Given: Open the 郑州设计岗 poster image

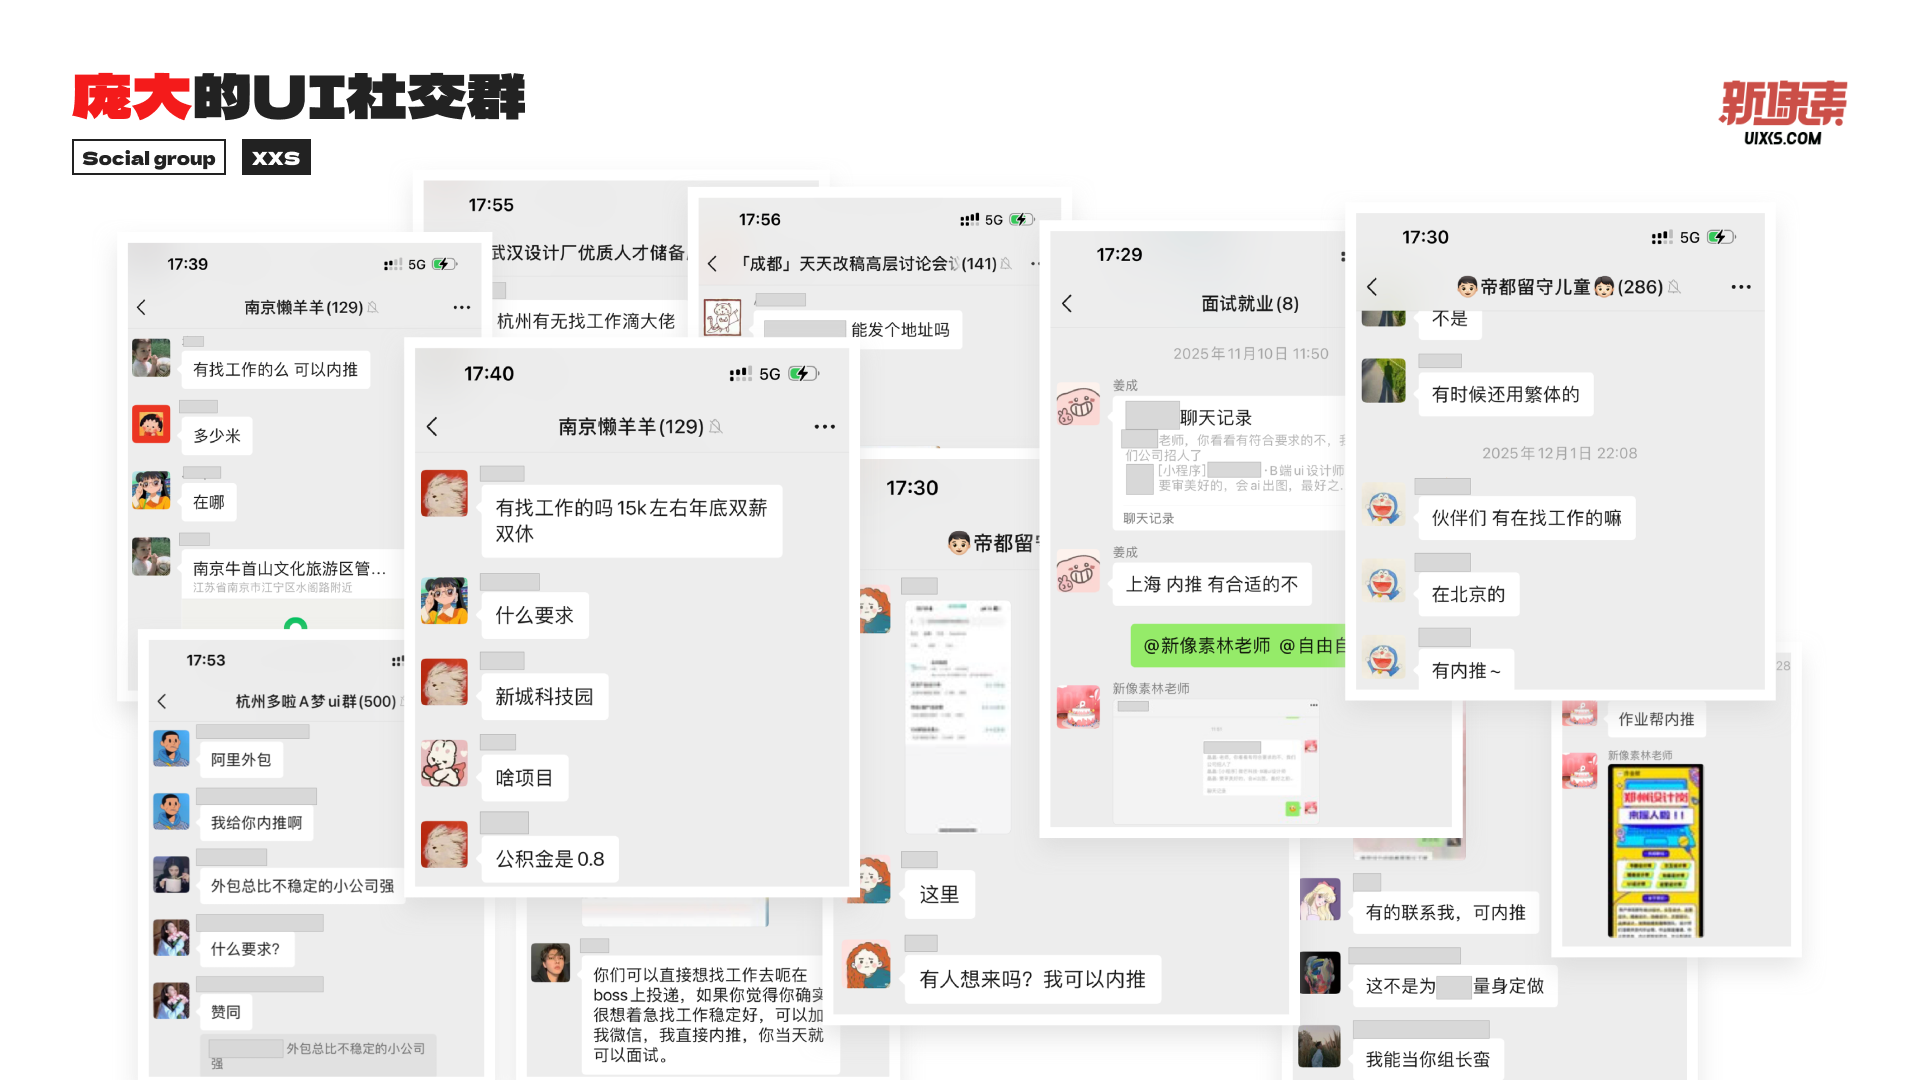Looking at the screenshot, I should (x=1655, y=851).
